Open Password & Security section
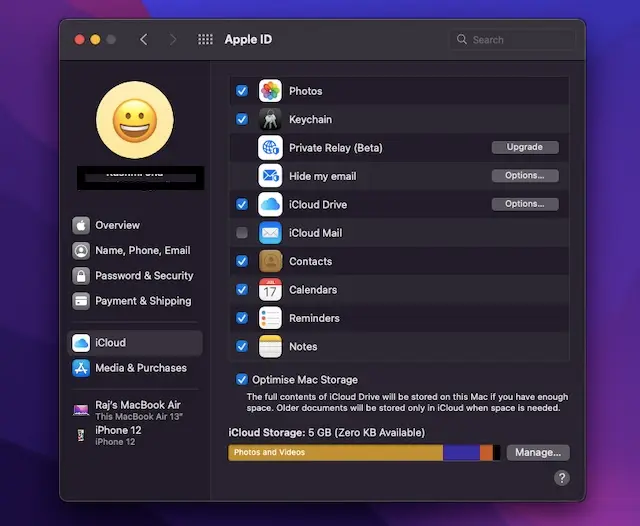 pyautogui.click(x=135, y=276)
